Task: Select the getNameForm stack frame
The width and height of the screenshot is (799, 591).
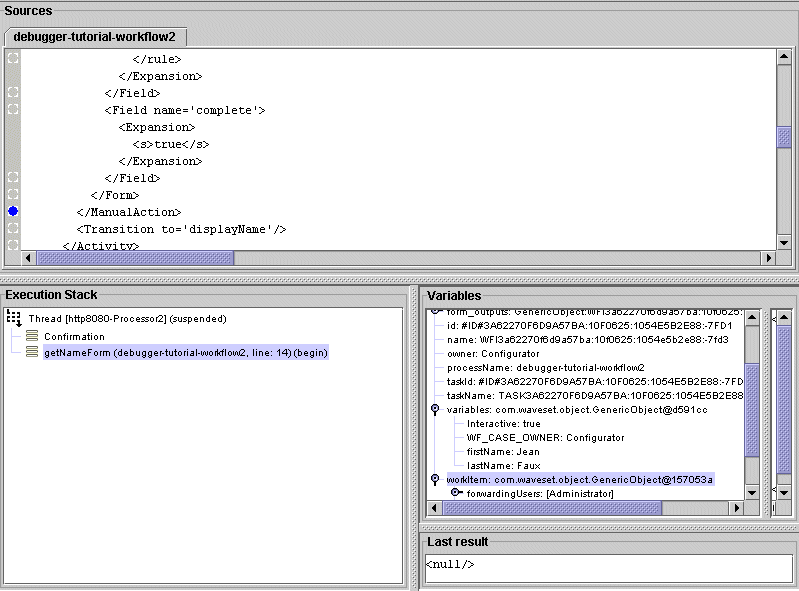Action: click(x=186, y=353)
